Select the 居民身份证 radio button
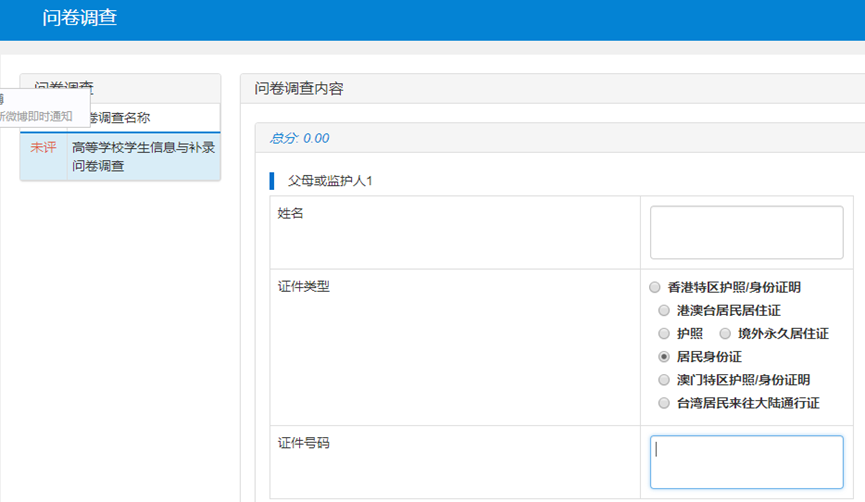 tap(664, 357)
